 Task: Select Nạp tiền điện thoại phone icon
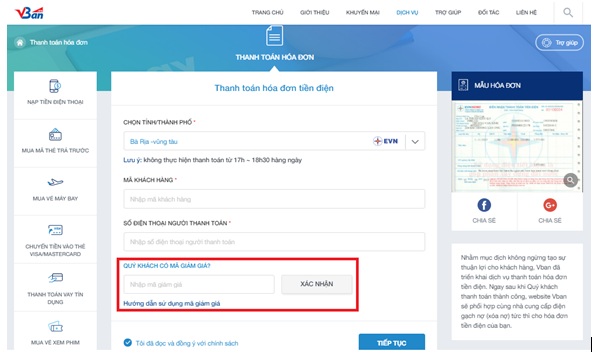55,86
